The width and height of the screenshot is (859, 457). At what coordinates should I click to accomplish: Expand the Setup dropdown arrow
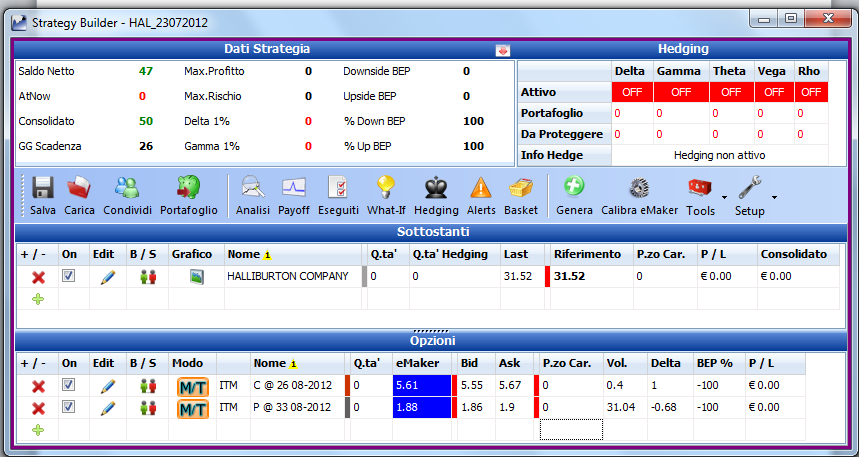point(774,197)
